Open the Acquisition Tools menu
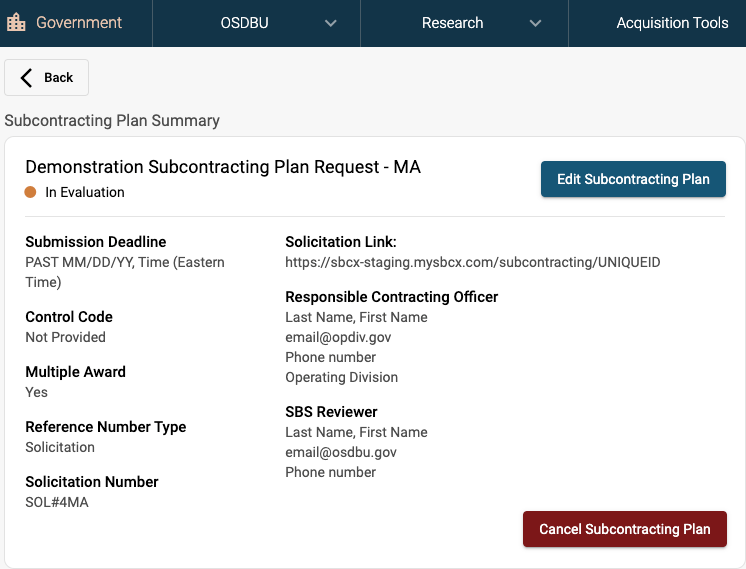The image size is (746, 569). click(672, 23)
